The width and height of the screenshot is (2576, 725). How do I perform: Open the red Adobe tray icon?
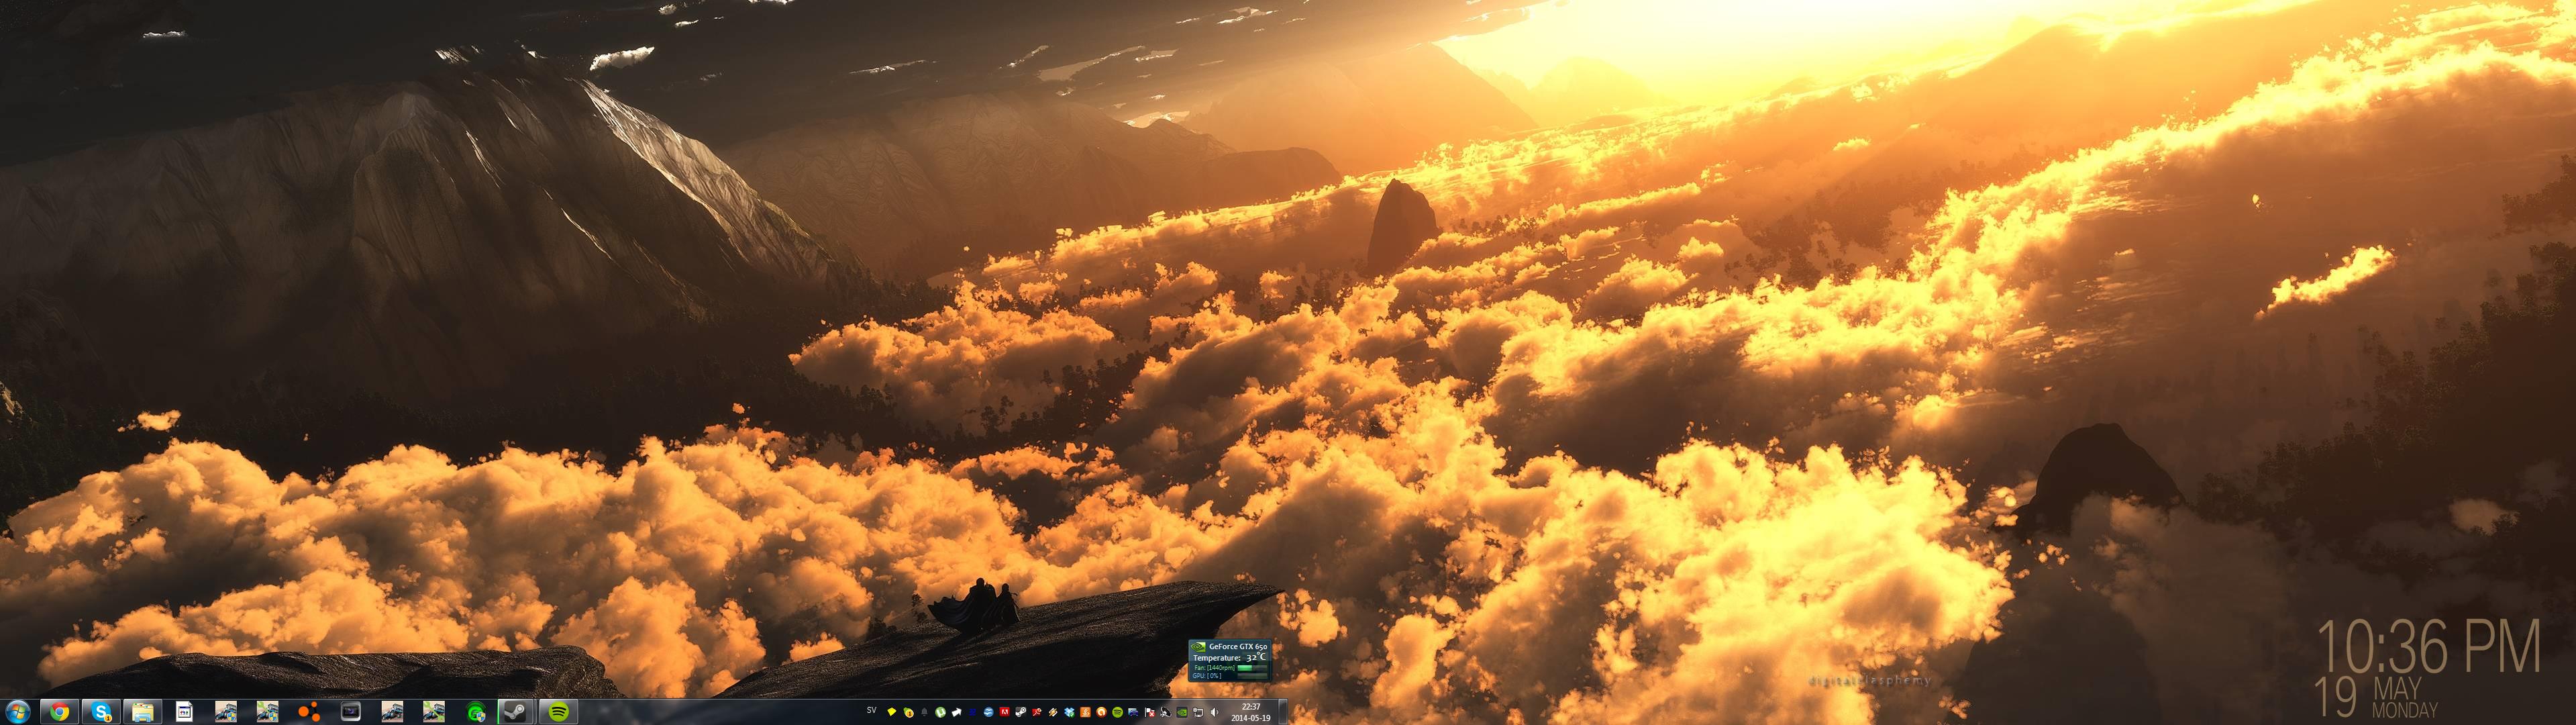pyautogui.click(x=1005, y=712)
